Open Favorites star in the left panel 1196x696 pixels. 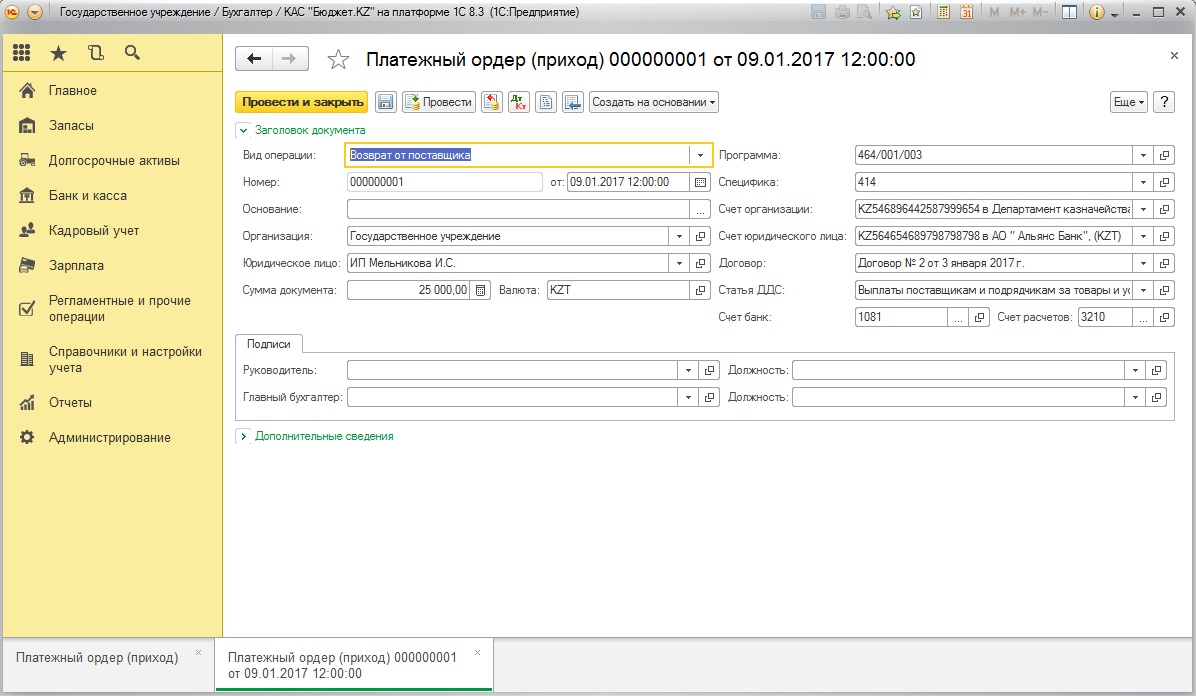click(x=58, y=53)
